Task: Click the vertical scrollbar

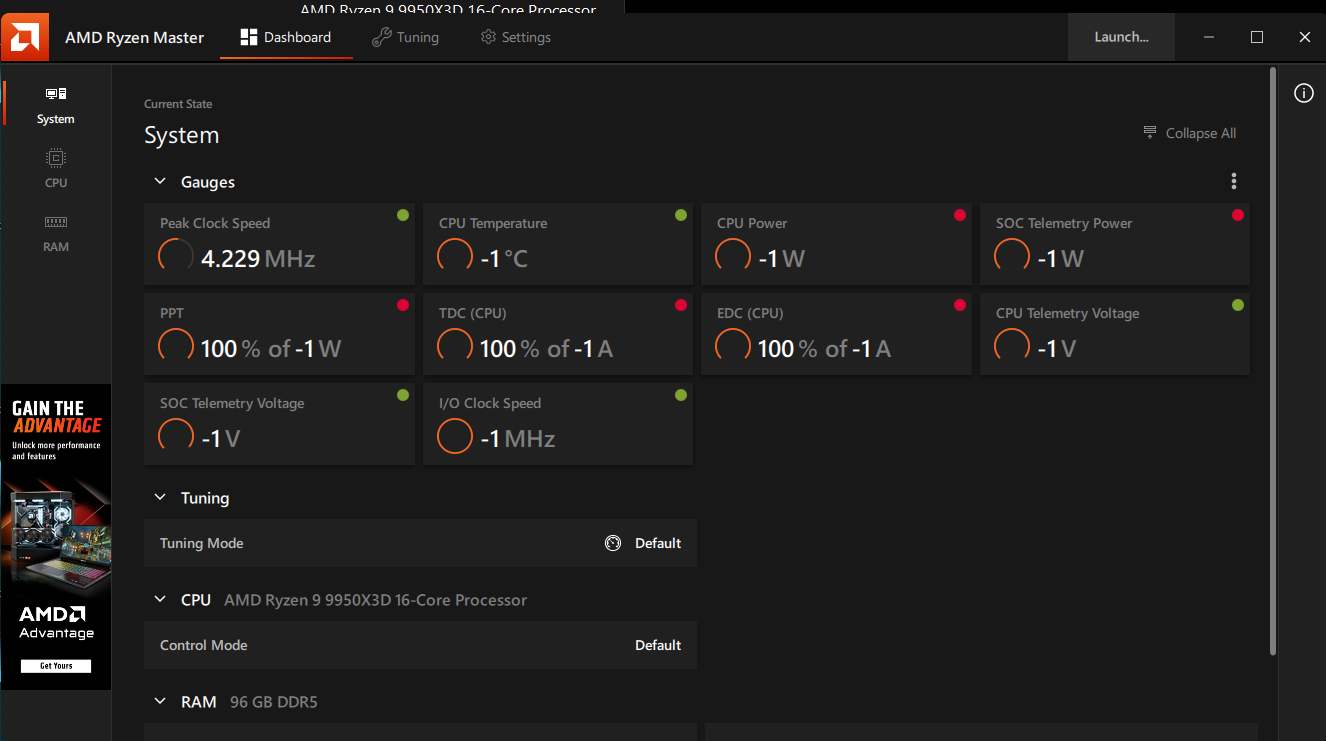Action: [1272, 361]
